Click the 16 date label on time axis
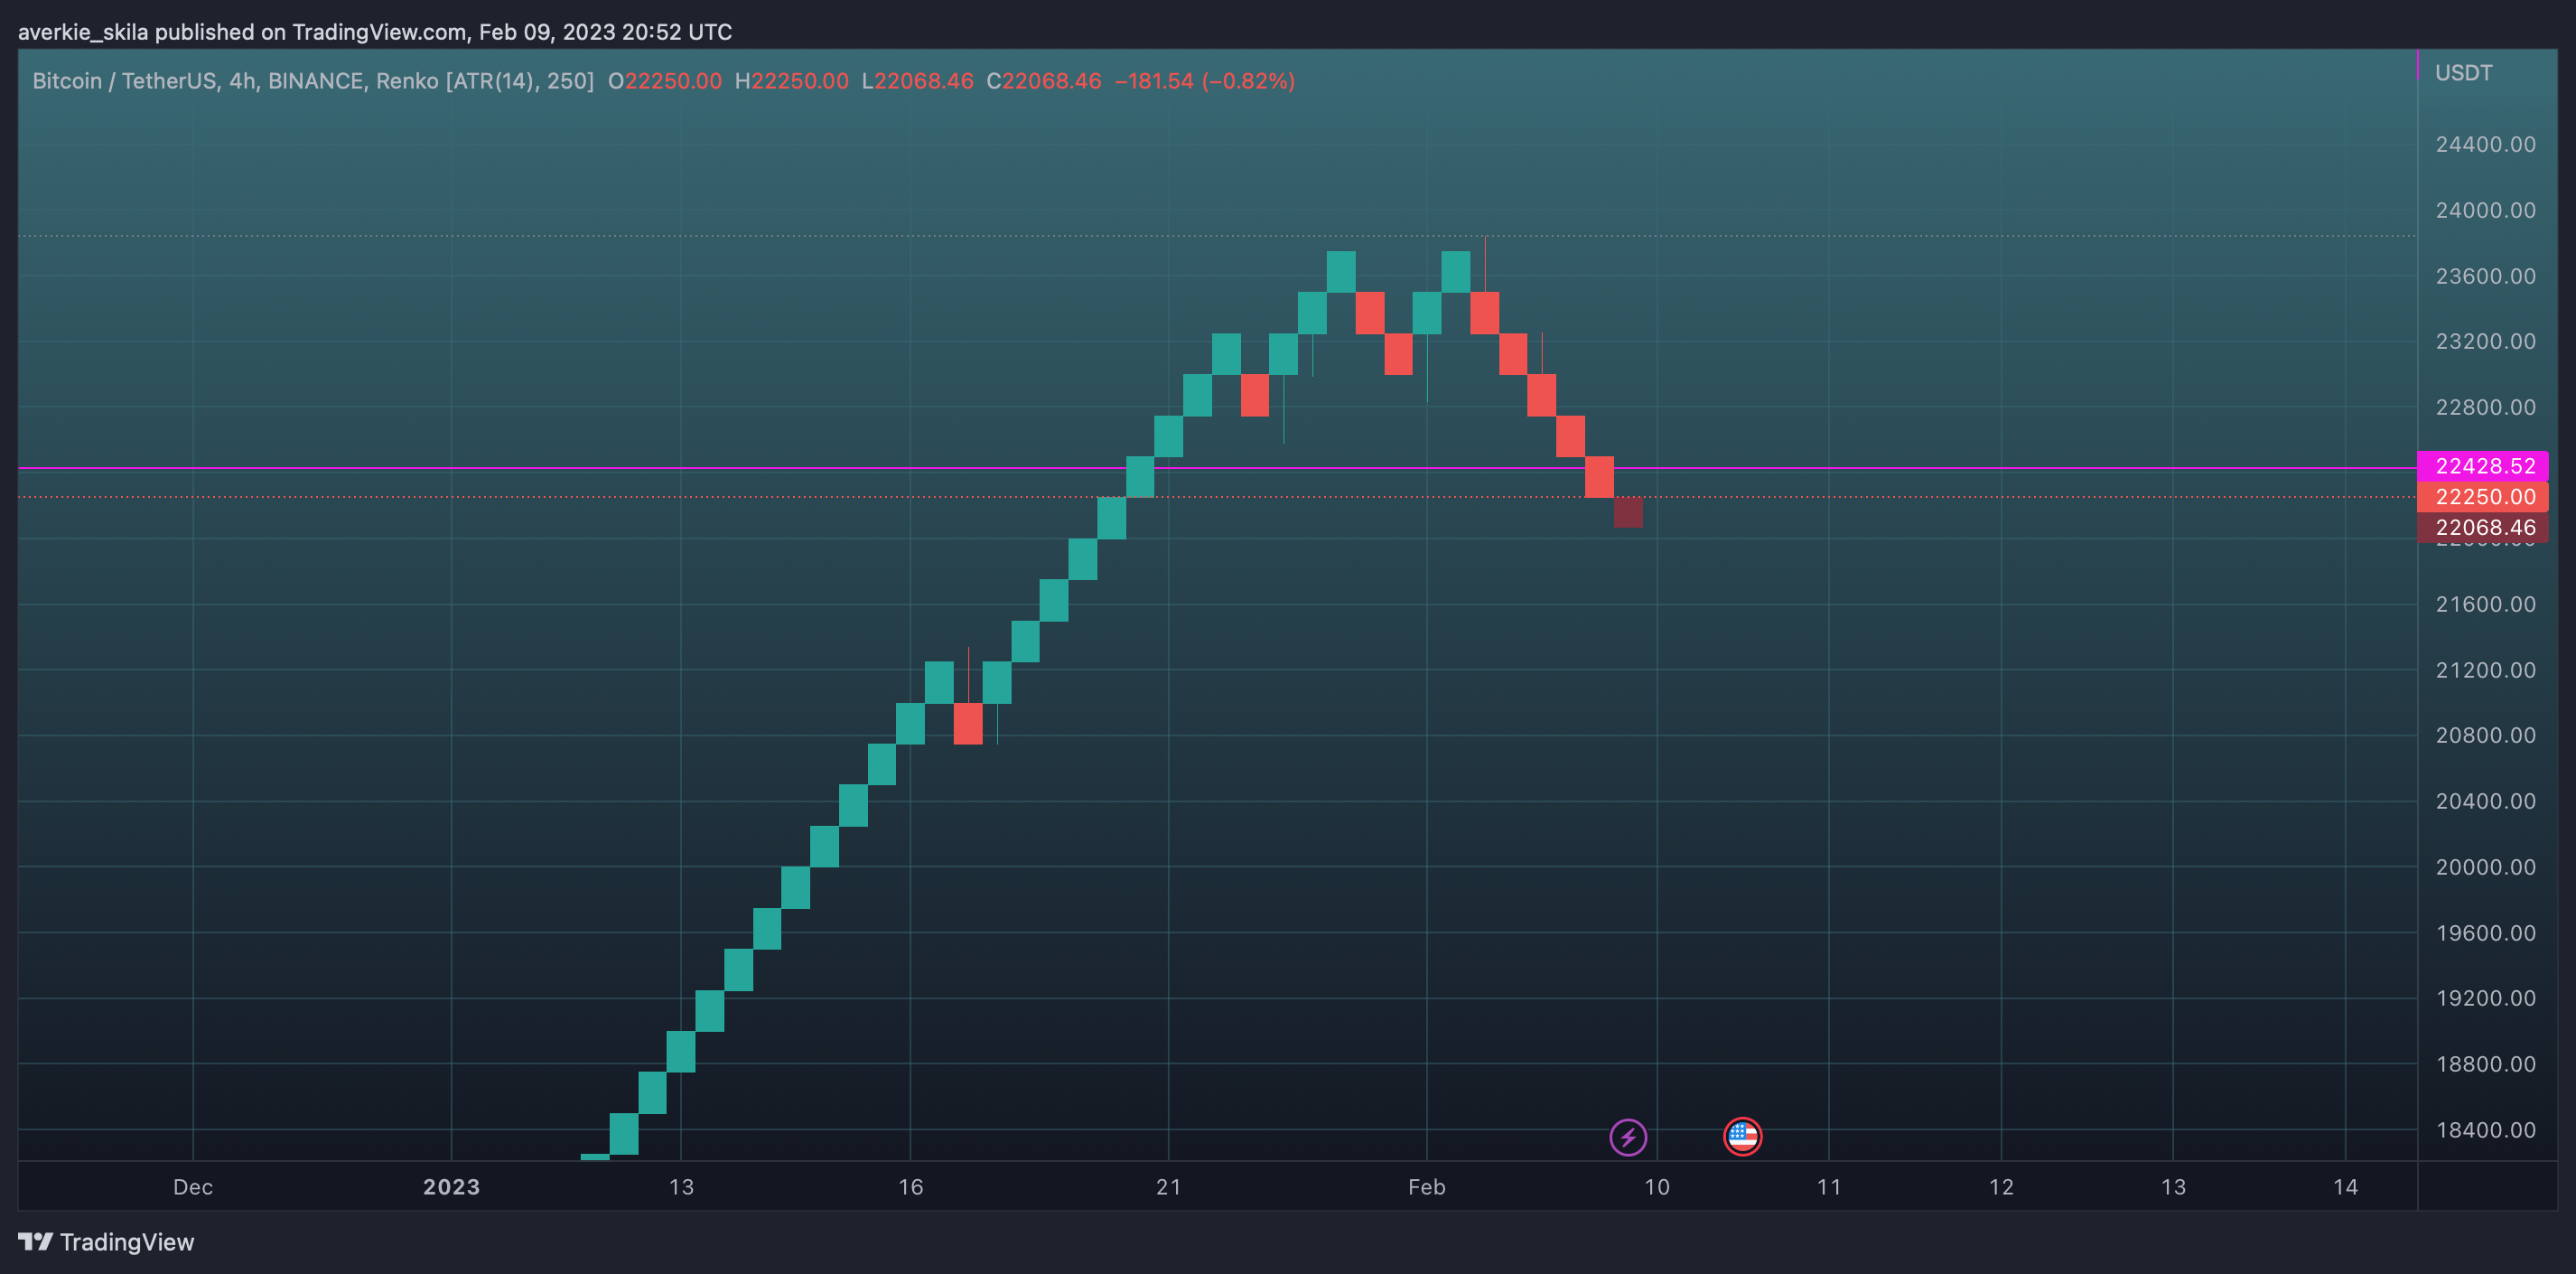2576x1274 pixels. [x=910, y=1187]
